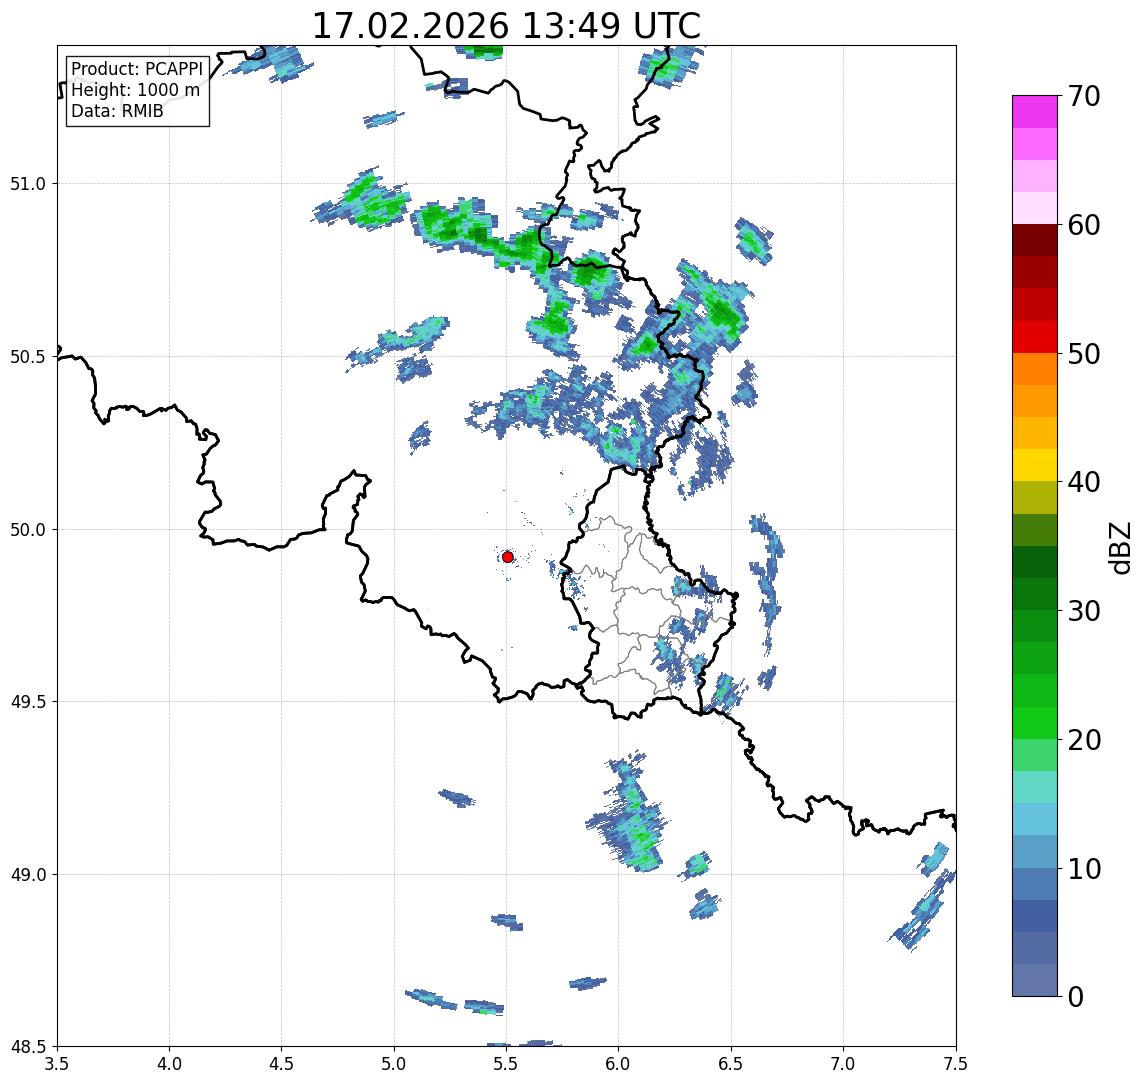Click longitude axis label 6.5

pyautogui.click(x=731, y=1064)
